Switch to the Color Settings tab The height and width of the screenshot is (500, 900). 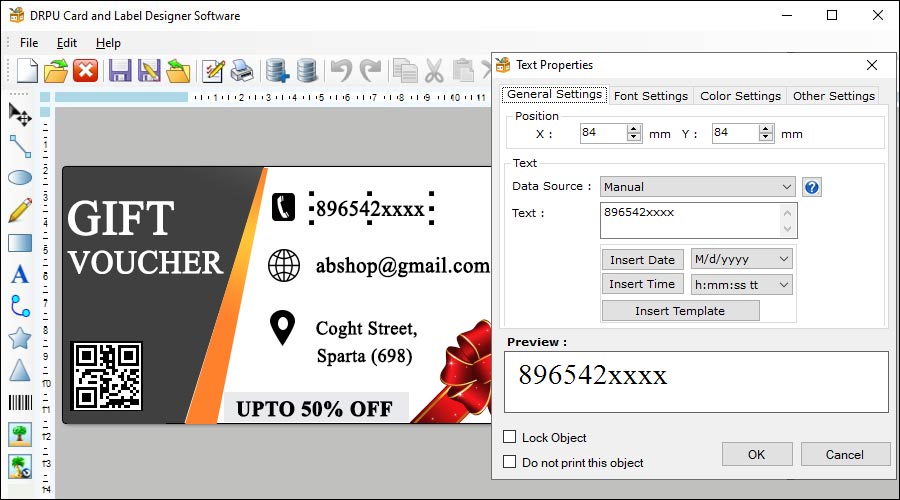tap(740, 96)
